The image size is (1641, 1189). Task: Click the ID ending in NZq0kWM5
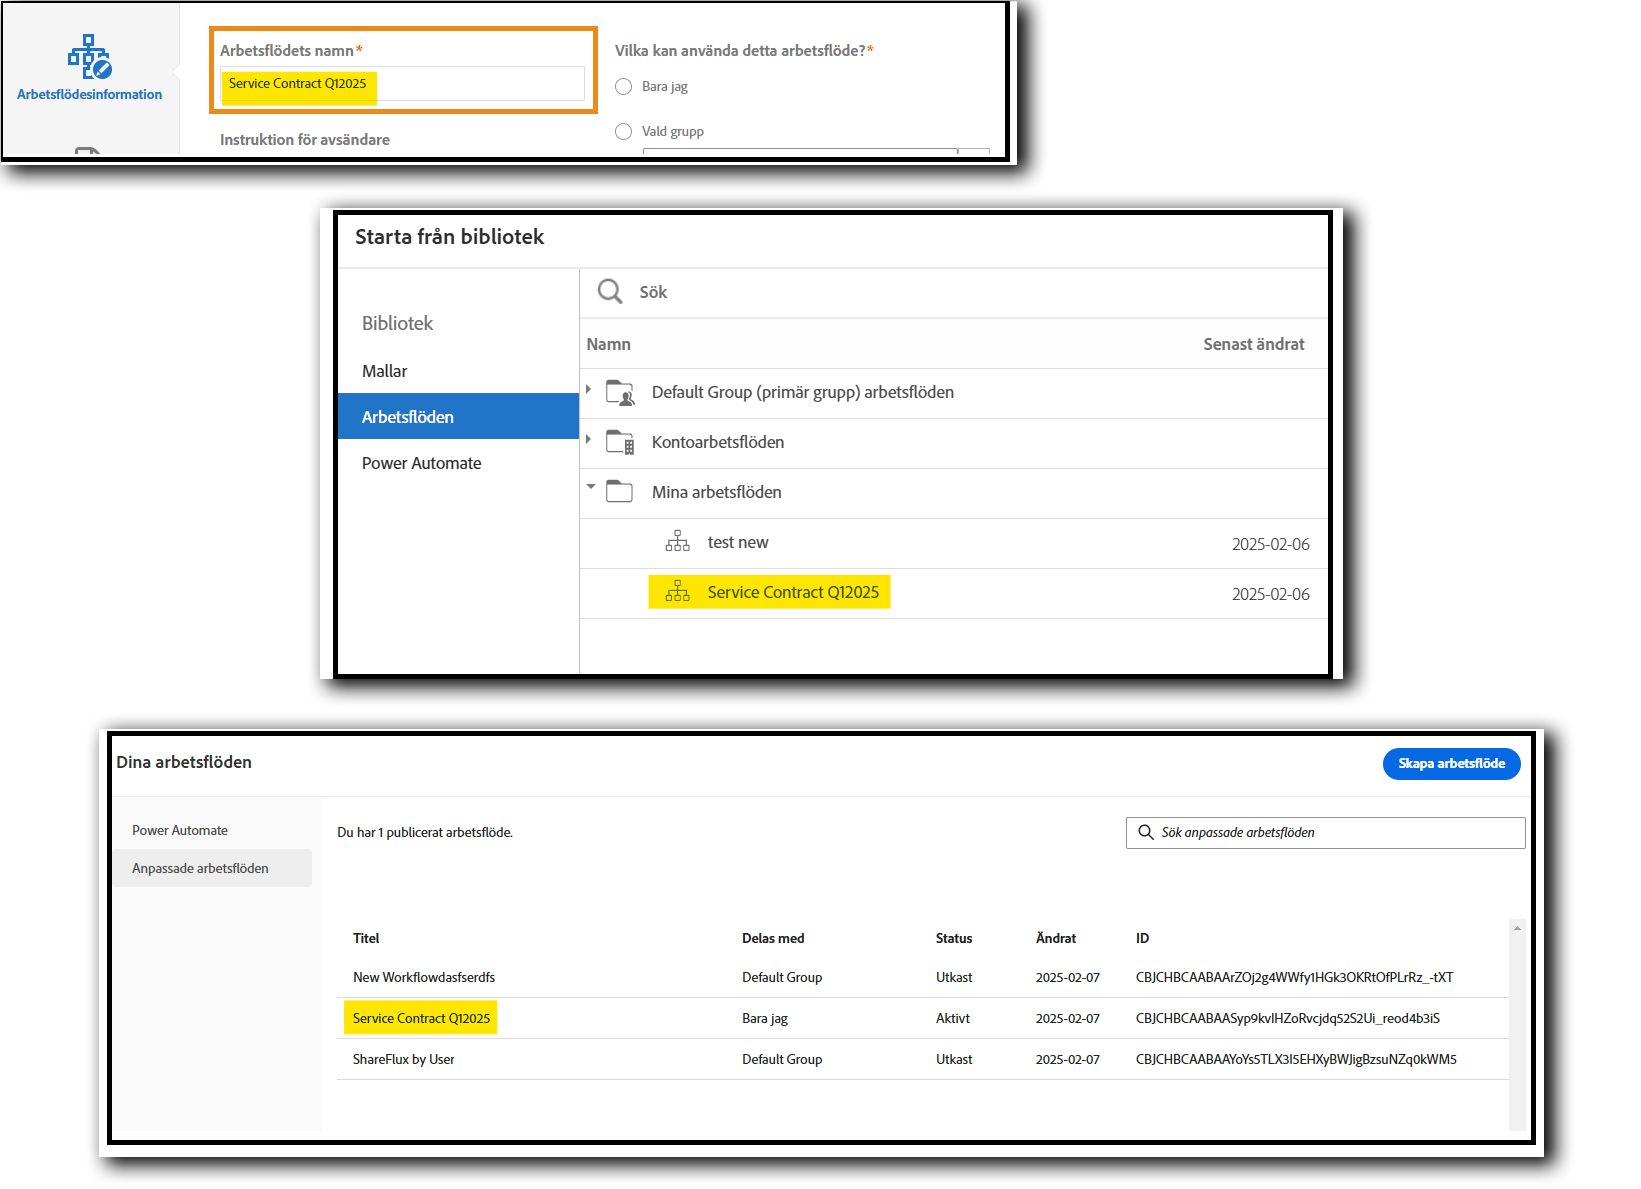[x=1296, y=1059]
